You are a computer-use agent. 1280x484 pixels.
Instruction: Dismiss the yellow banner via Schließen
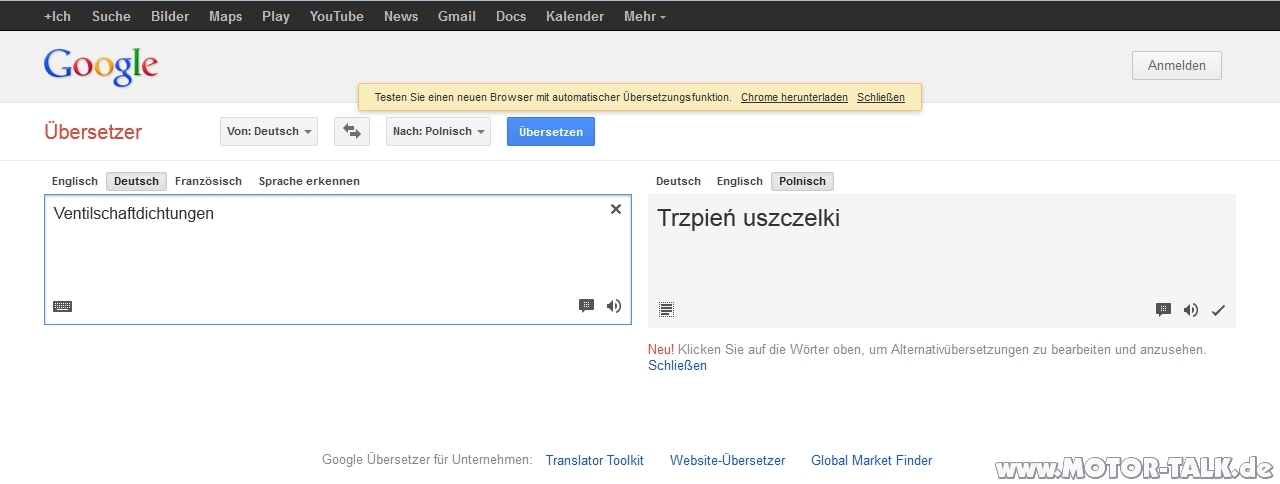(x=881, y=97)
